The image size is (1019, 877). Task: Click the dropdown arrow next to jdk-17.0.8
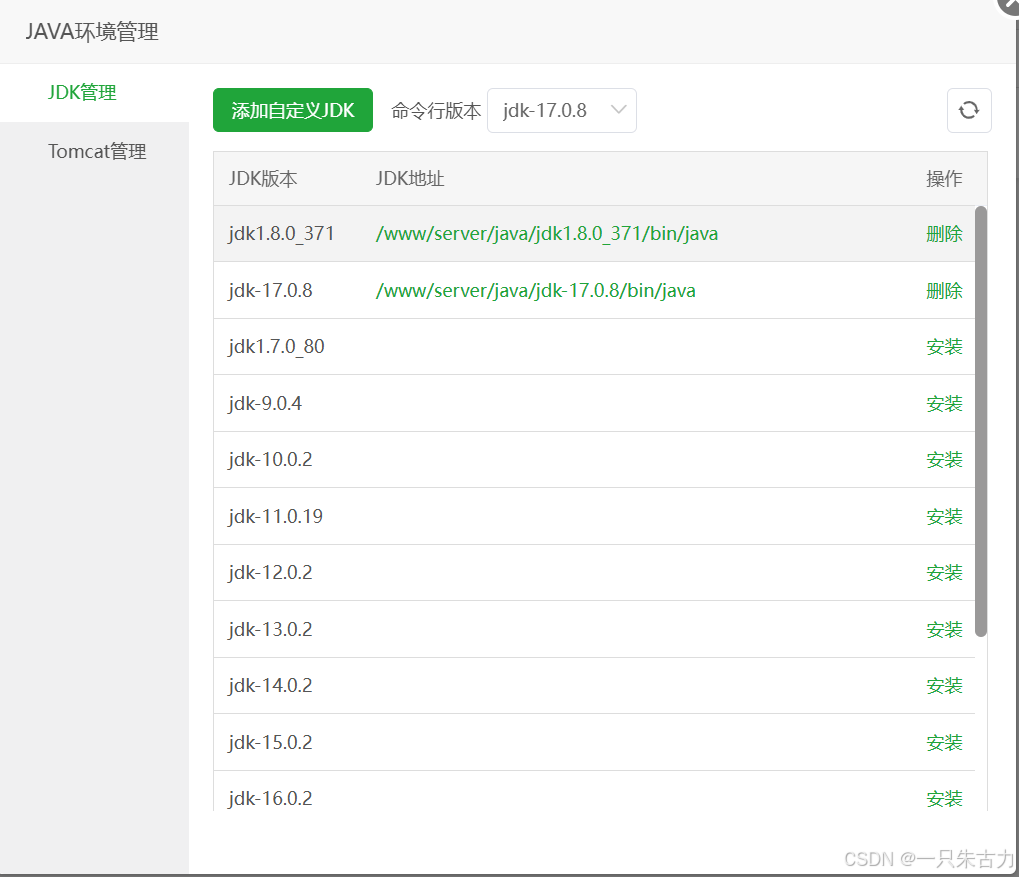click(620, 111)
